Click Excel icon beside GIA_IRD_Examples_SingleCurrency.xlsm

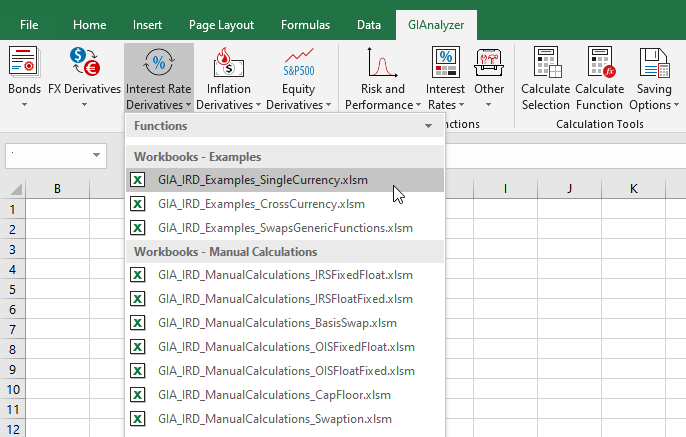pos(138,180)
